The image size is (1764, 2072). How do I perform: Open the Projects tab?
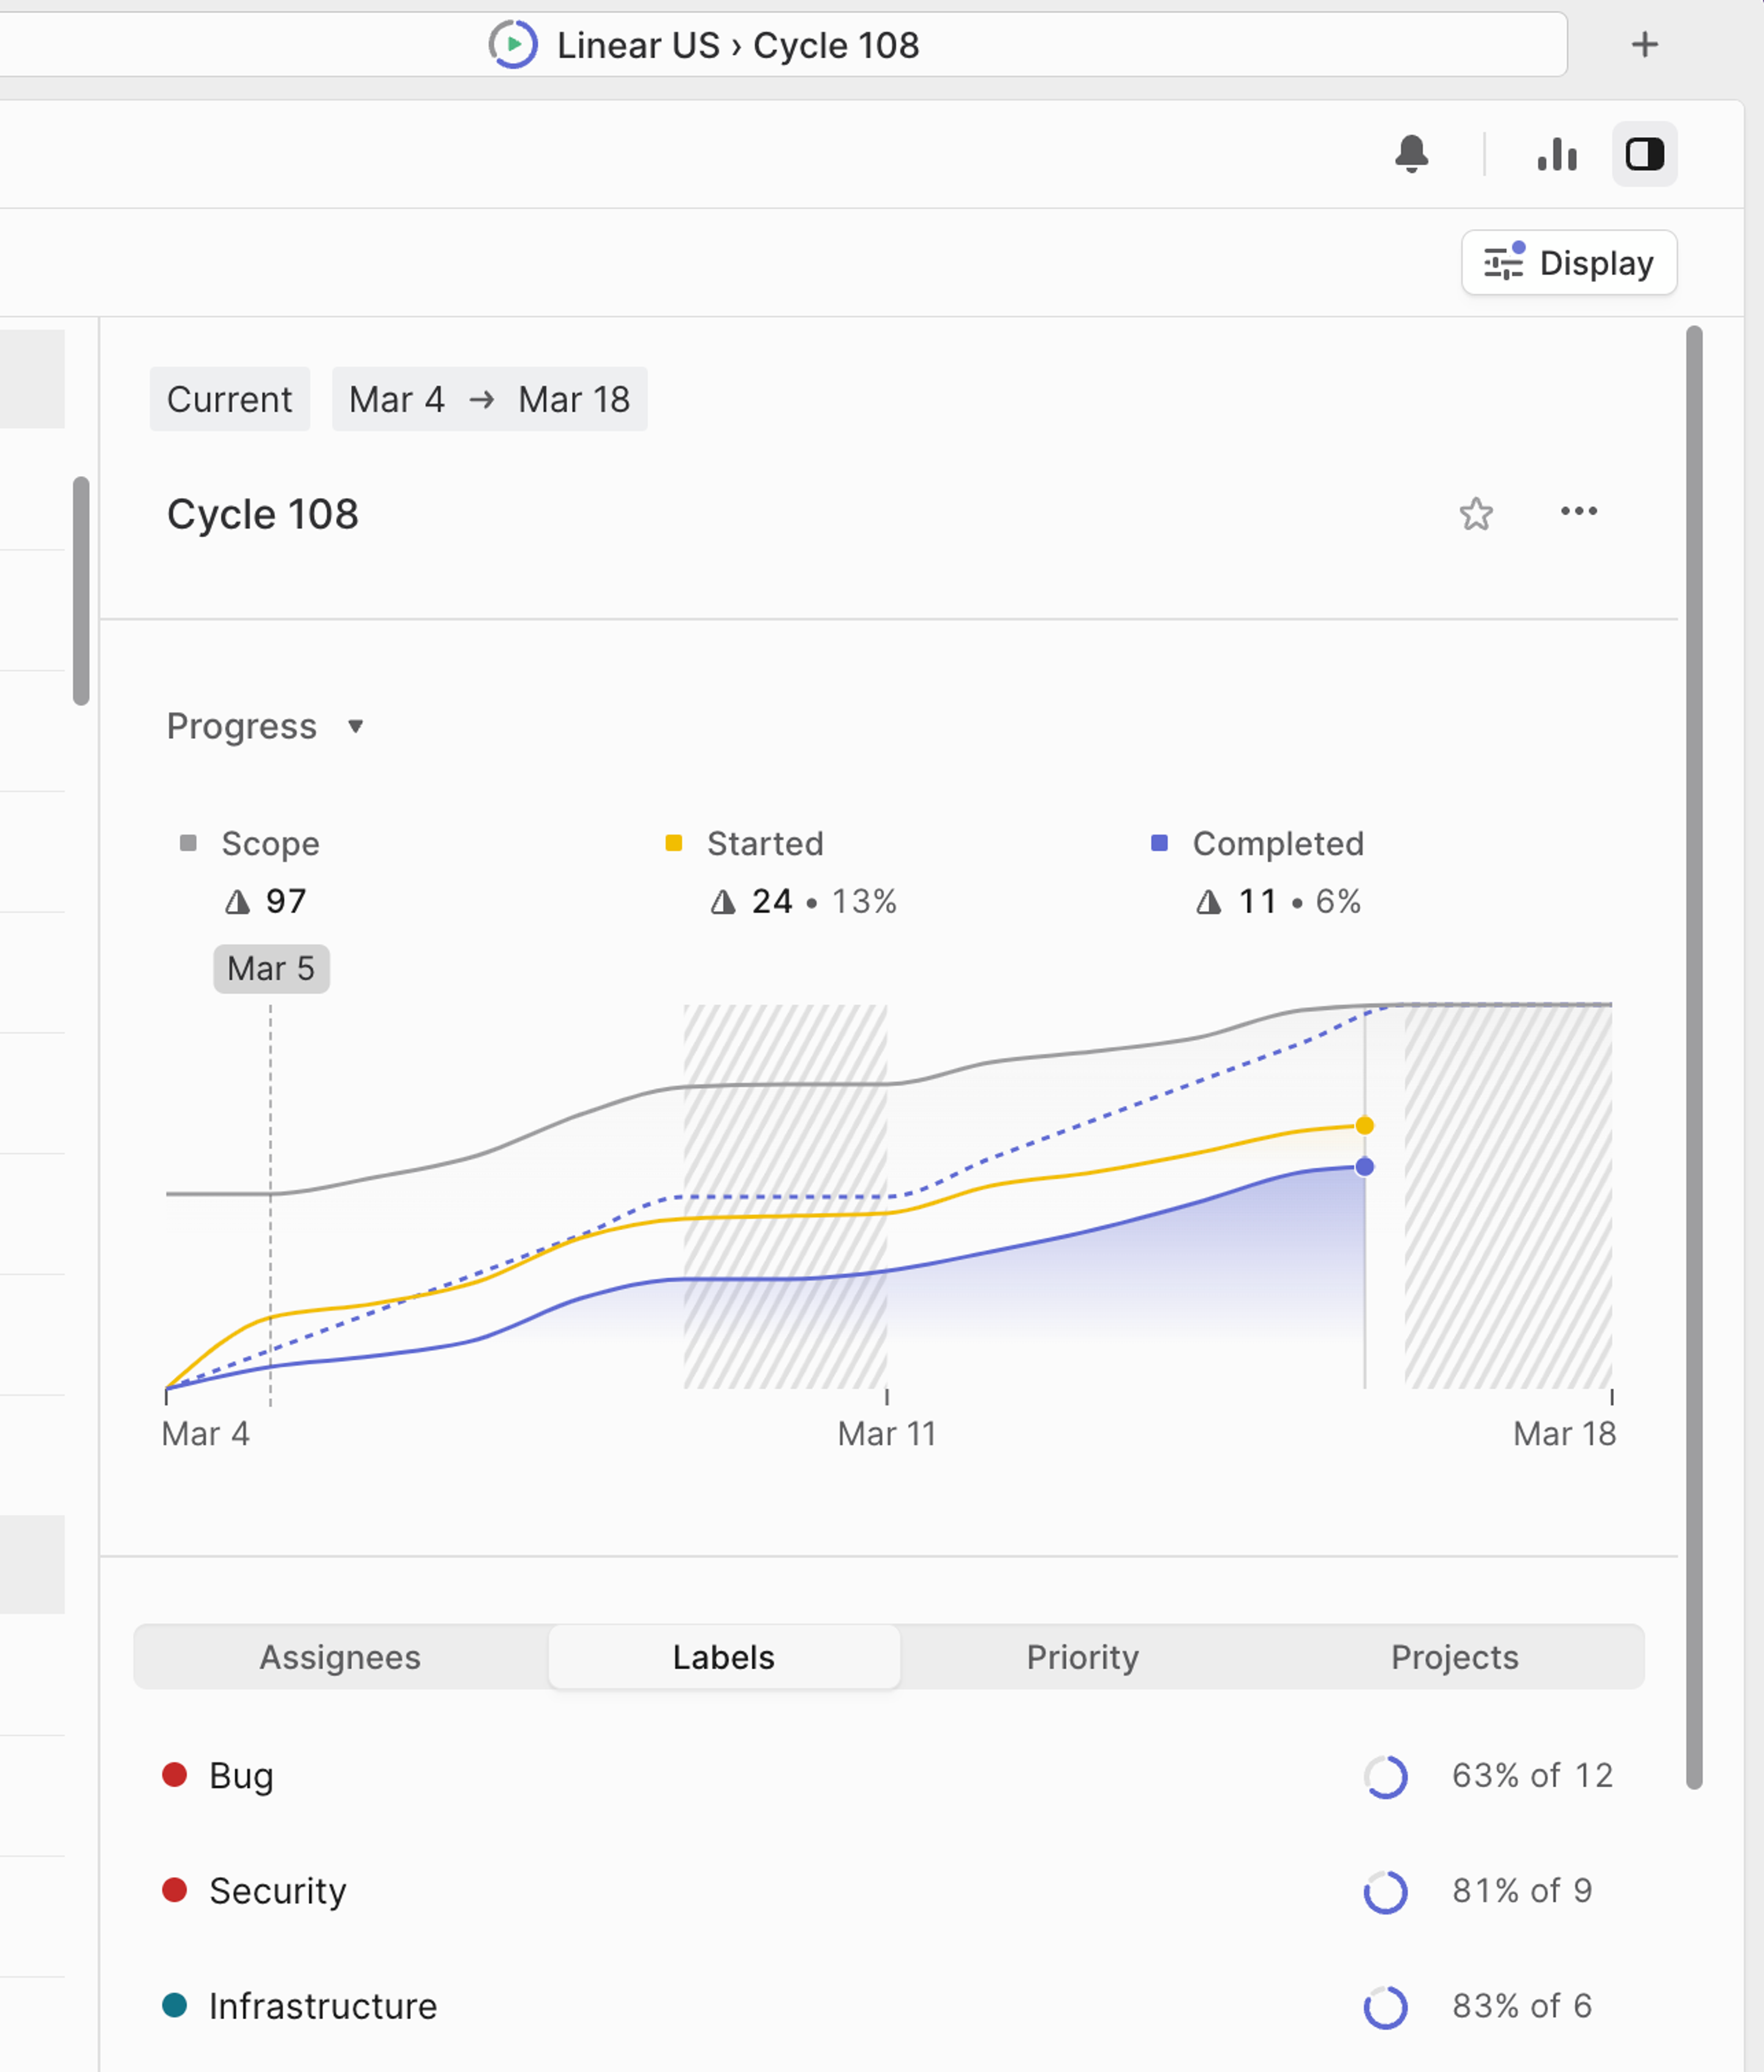tap(1454, 1658)
